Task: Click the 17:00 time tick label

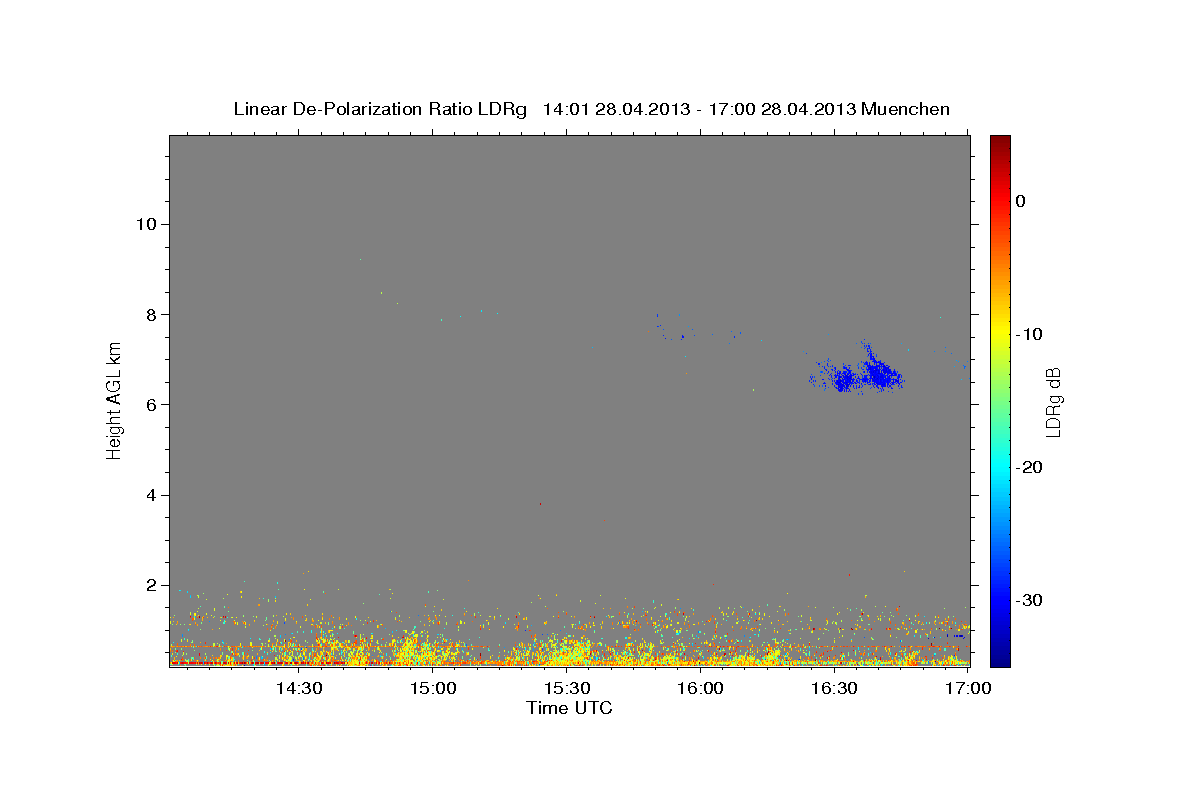Action: [969, 689]
